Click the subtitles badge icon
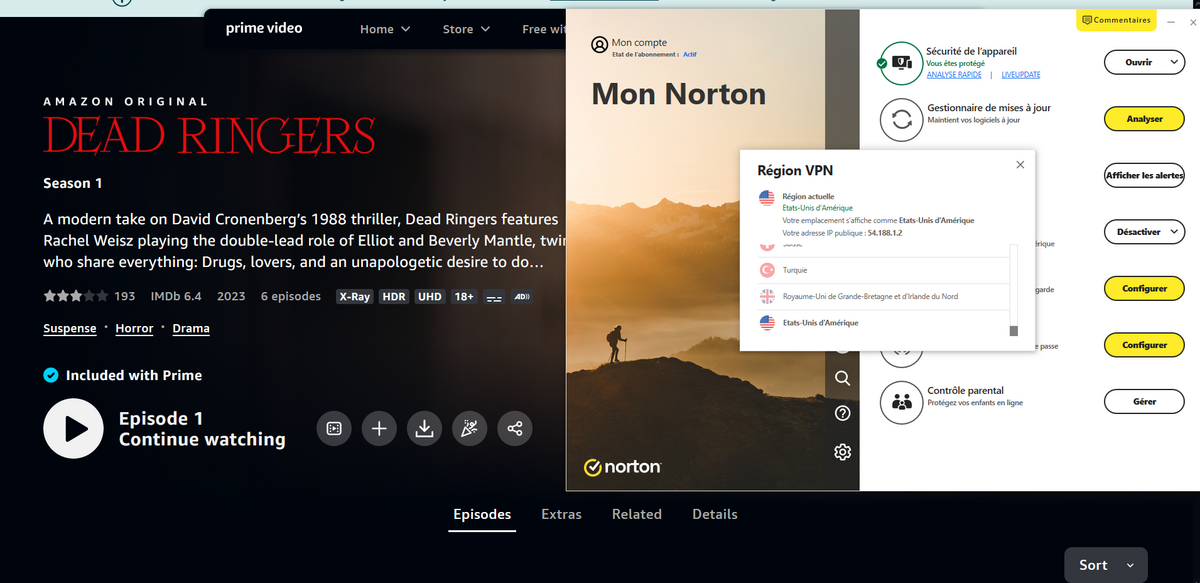Screen dimensions: 1200x583 tap(493, 297)
